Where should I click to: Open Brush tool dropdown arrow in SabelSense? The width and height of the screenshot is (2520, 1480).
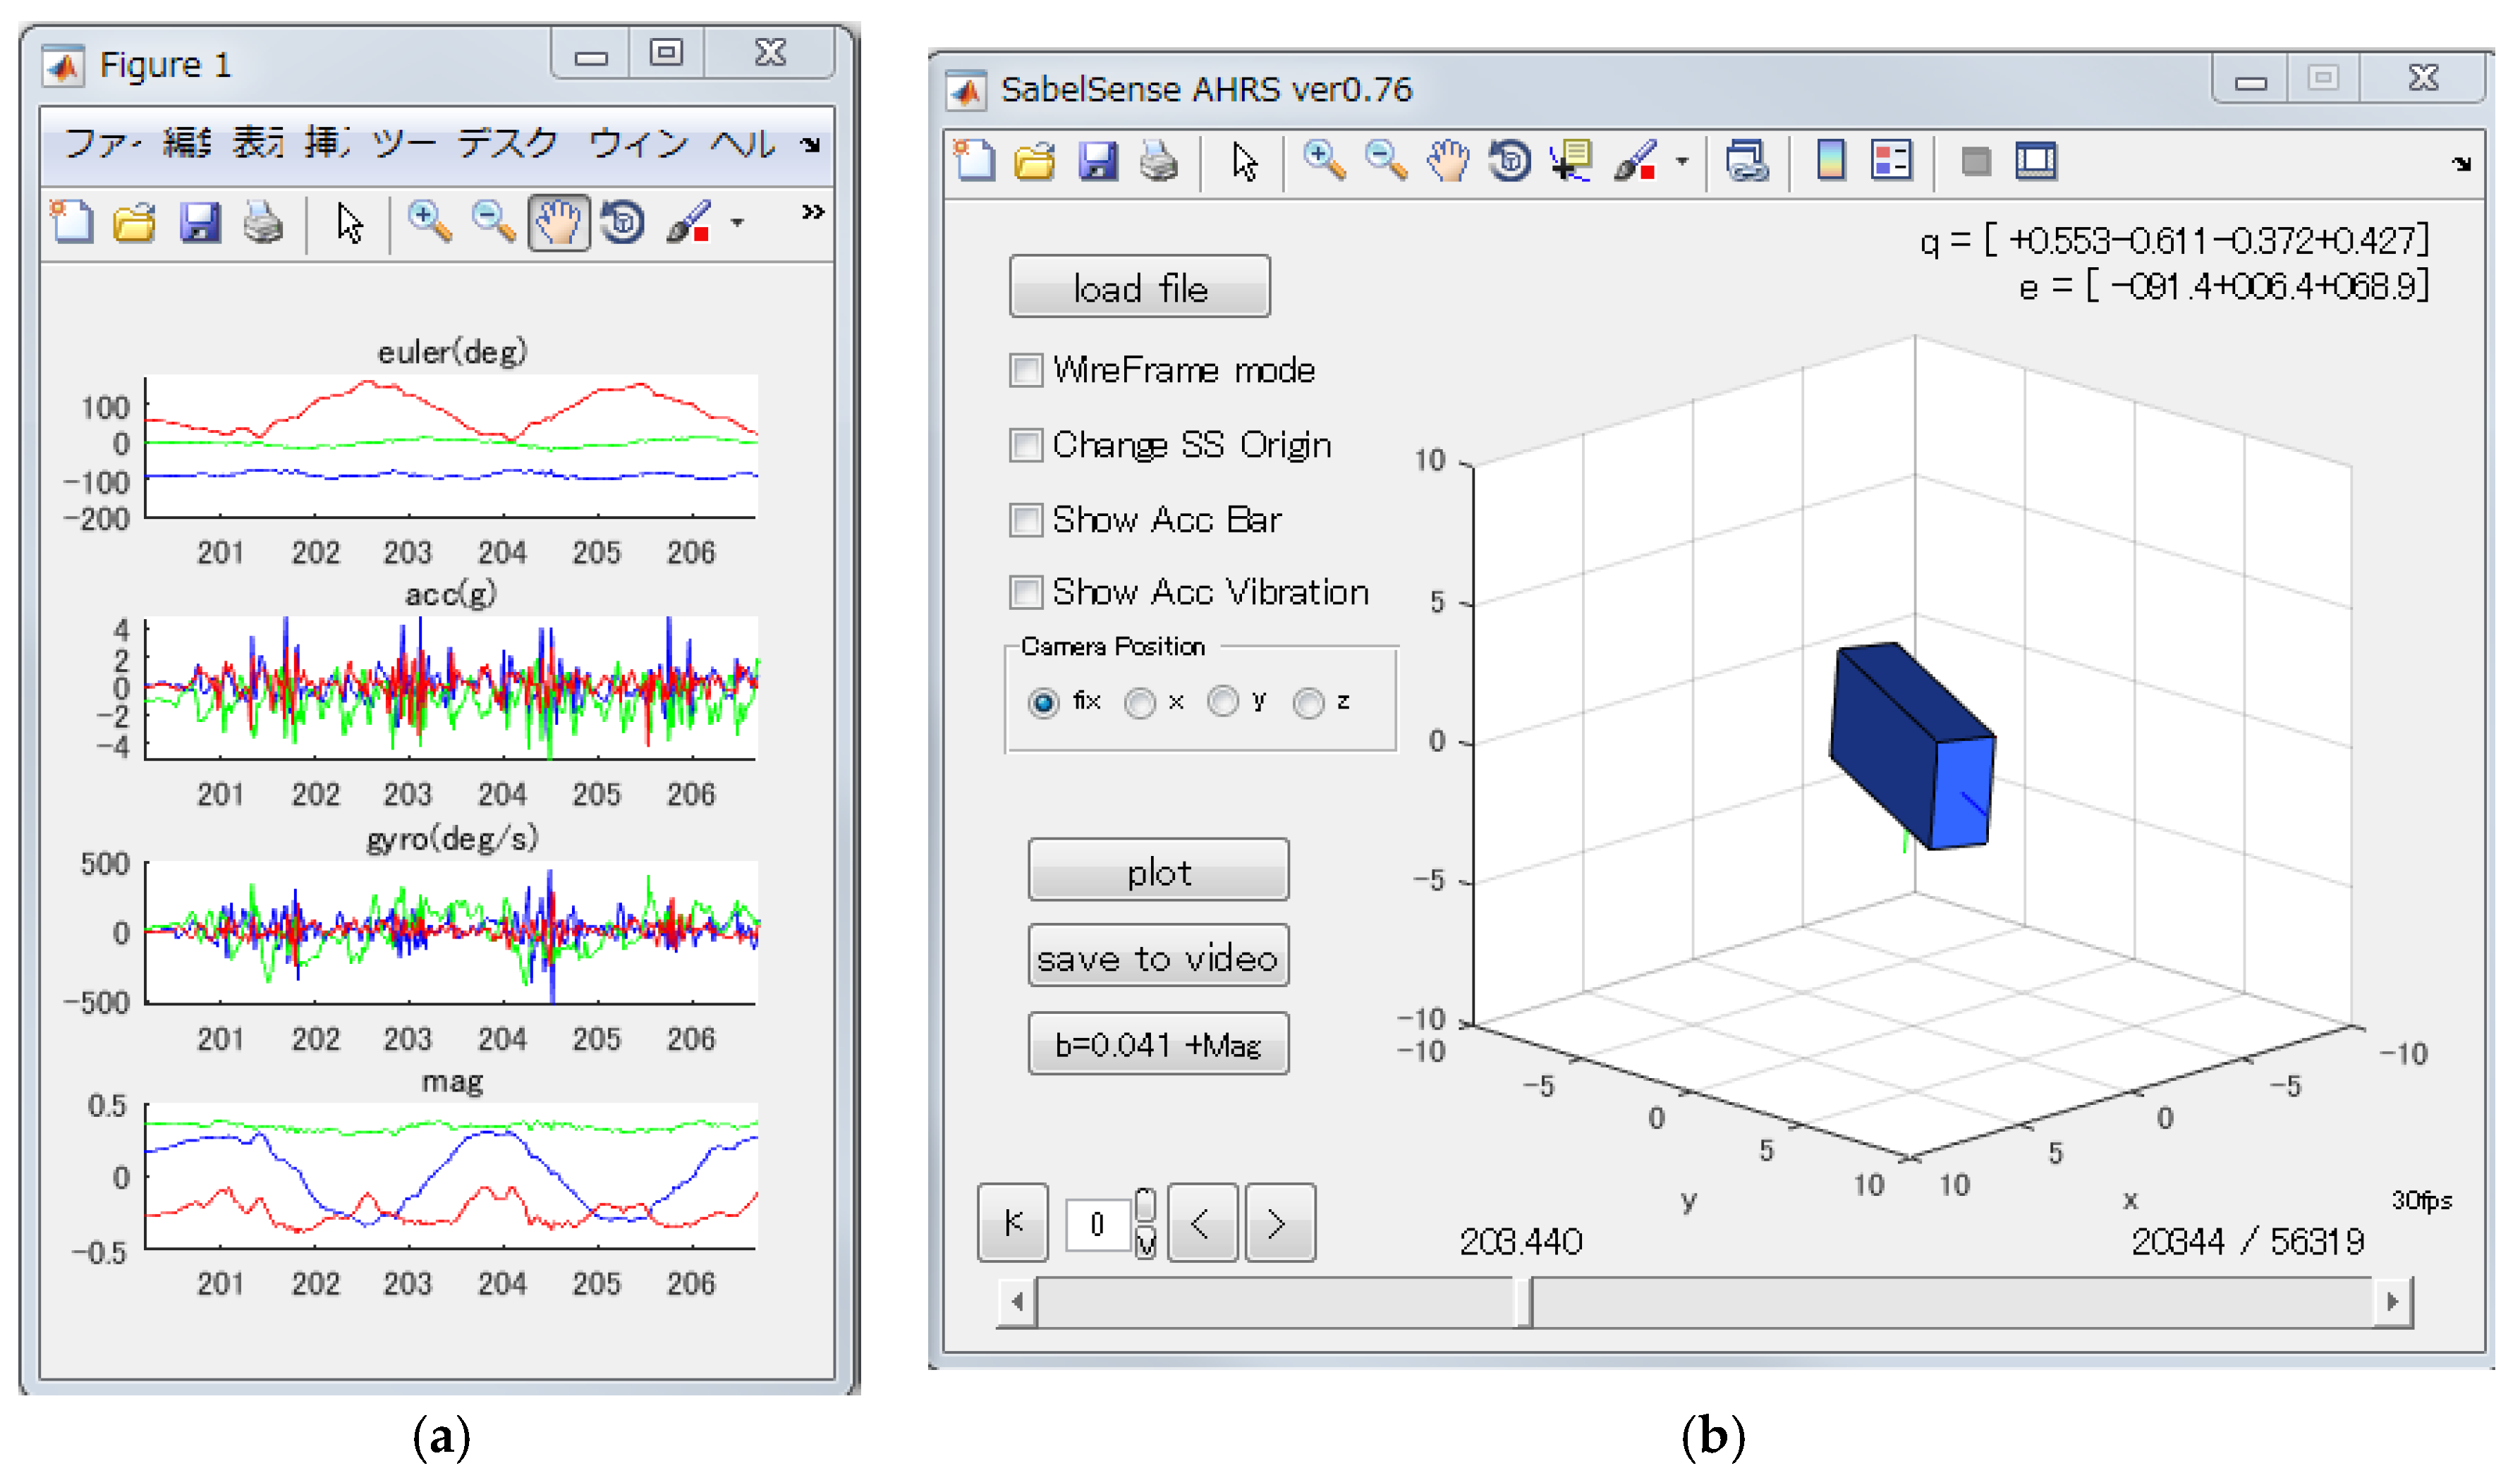(x=1682, y=161)
